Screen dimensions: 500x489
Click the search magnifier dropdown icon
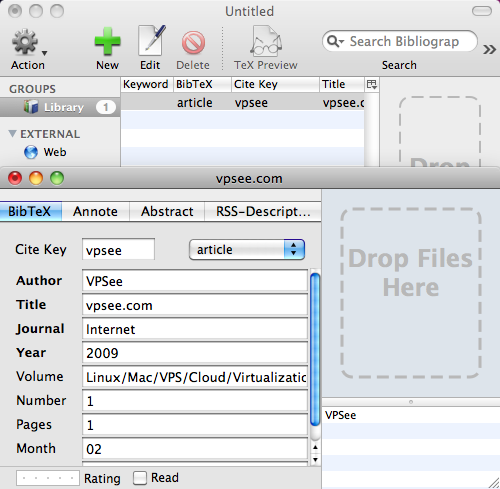[x=335, y=41]
